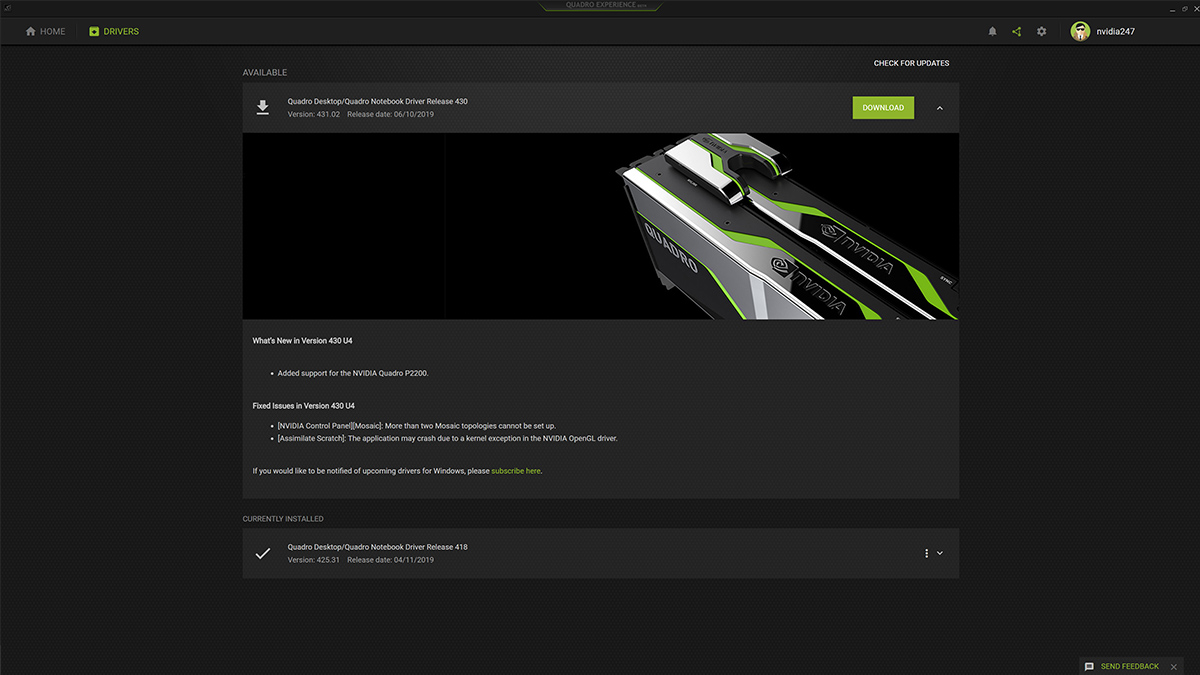The height and width of the screenshot is (675, 1200).
Task: Open settings via the gear icon
Action: coord(1041,32)
